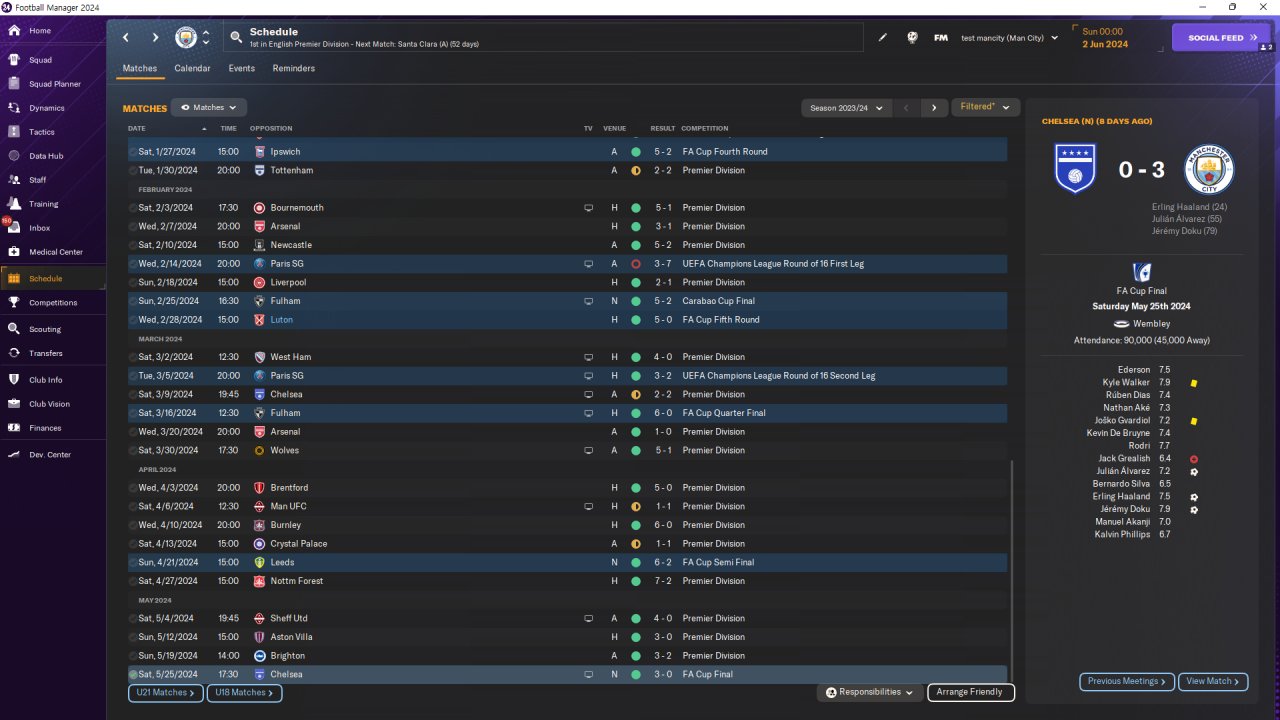
Task: Open Scouting magnifier icon in sidebar
Action: [x=14, y=329]
